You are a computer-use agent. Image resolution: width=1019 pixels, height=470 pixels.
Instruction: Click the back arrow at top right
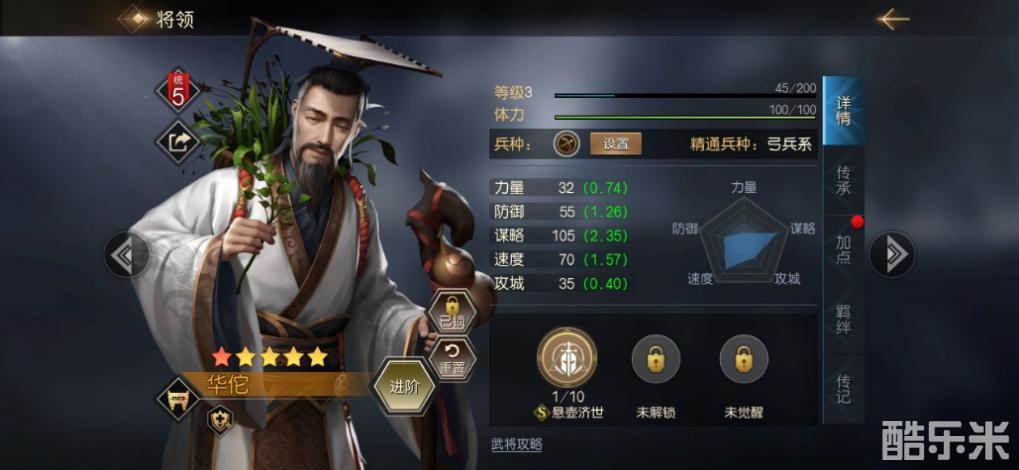point(893,20)
